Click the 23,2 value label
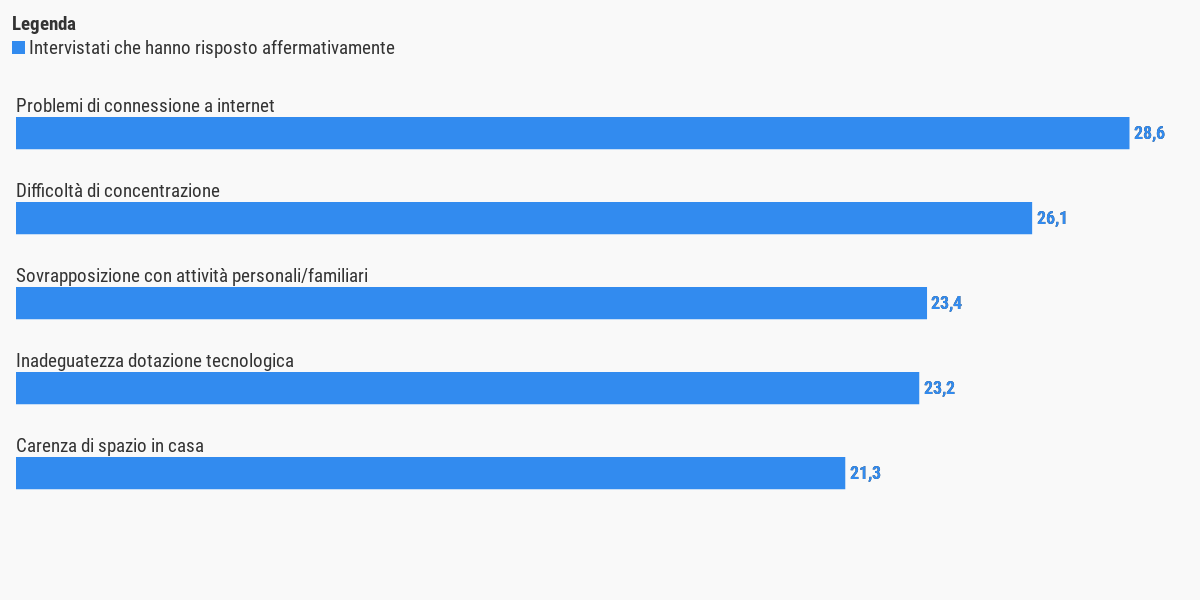Image resolution: width=1200 pixels, height=600 pixels. pyautogui.click(x=939, y=388)
